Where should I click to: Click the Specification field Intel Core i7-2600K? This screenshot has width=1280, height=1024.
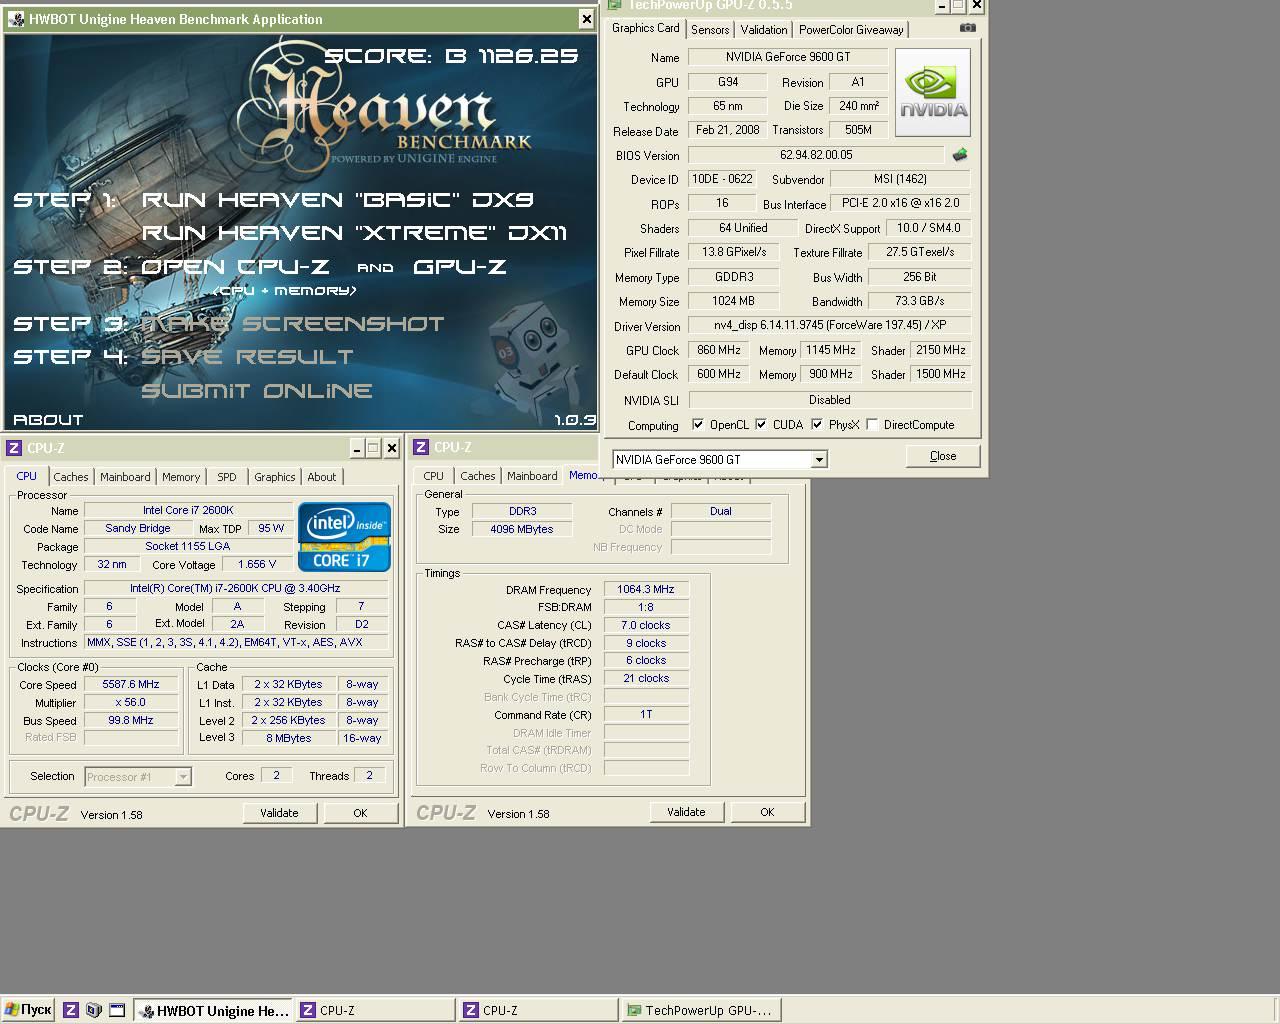pyautogui.click(x=235, y=588)
